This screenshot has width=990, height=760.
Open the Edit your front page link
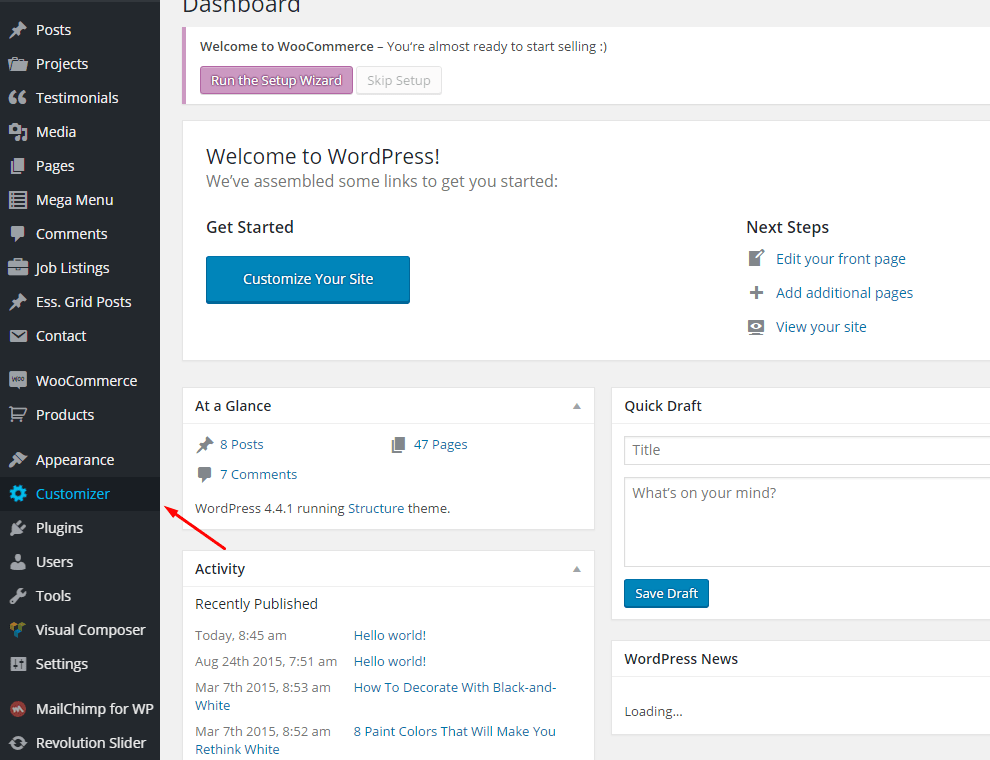(840, 259)
